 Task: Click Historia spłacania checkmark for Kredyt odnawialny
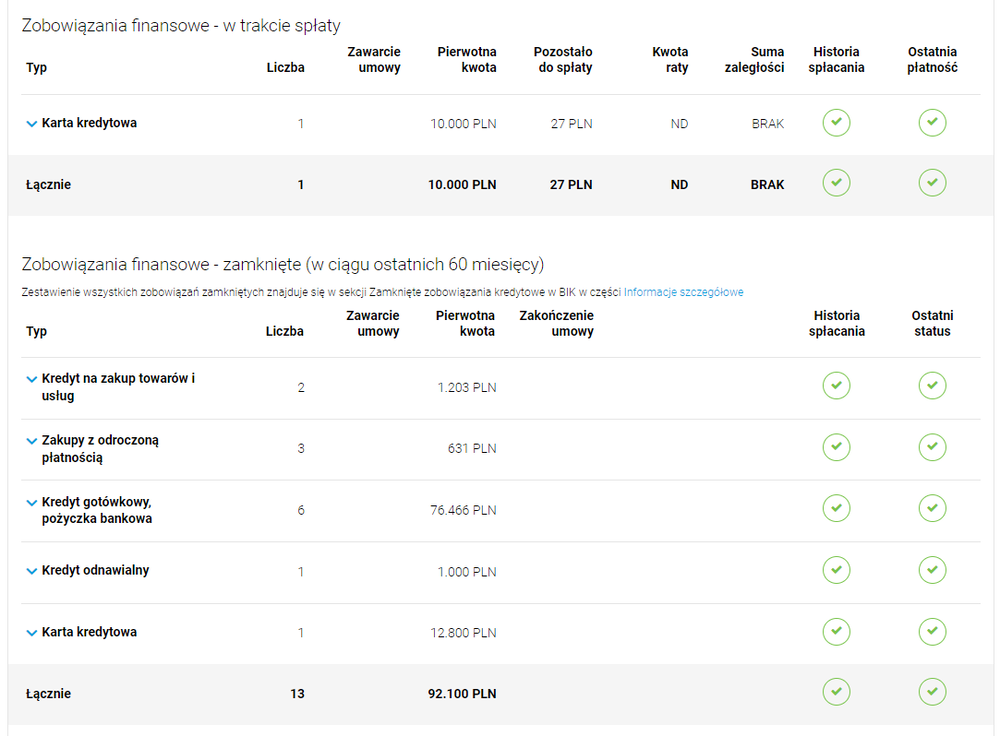click(x=836, y=570)
